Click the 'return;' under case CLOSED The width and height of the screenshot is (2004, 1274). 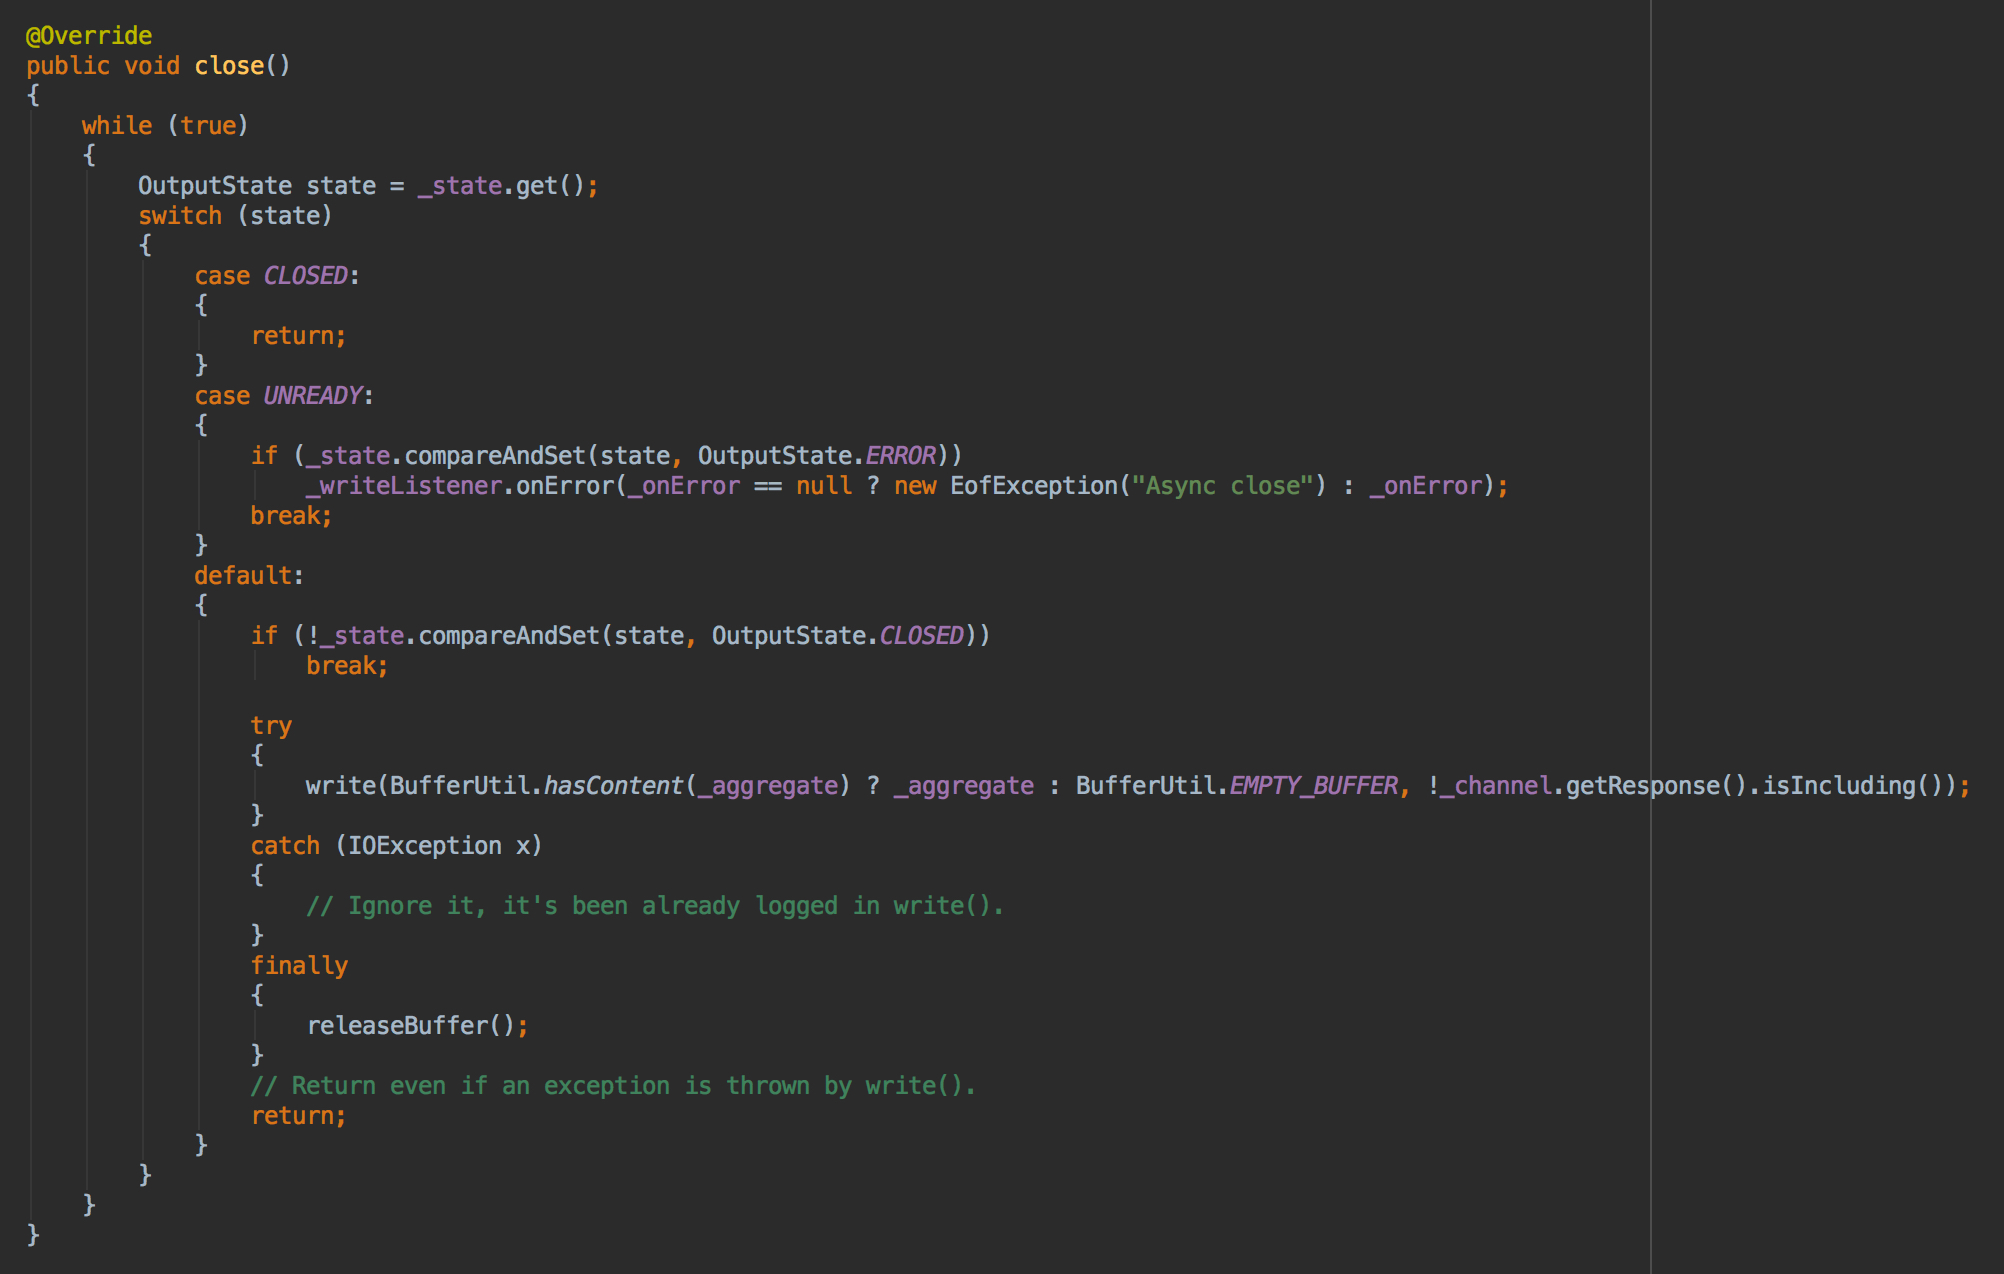pos(298,336)
